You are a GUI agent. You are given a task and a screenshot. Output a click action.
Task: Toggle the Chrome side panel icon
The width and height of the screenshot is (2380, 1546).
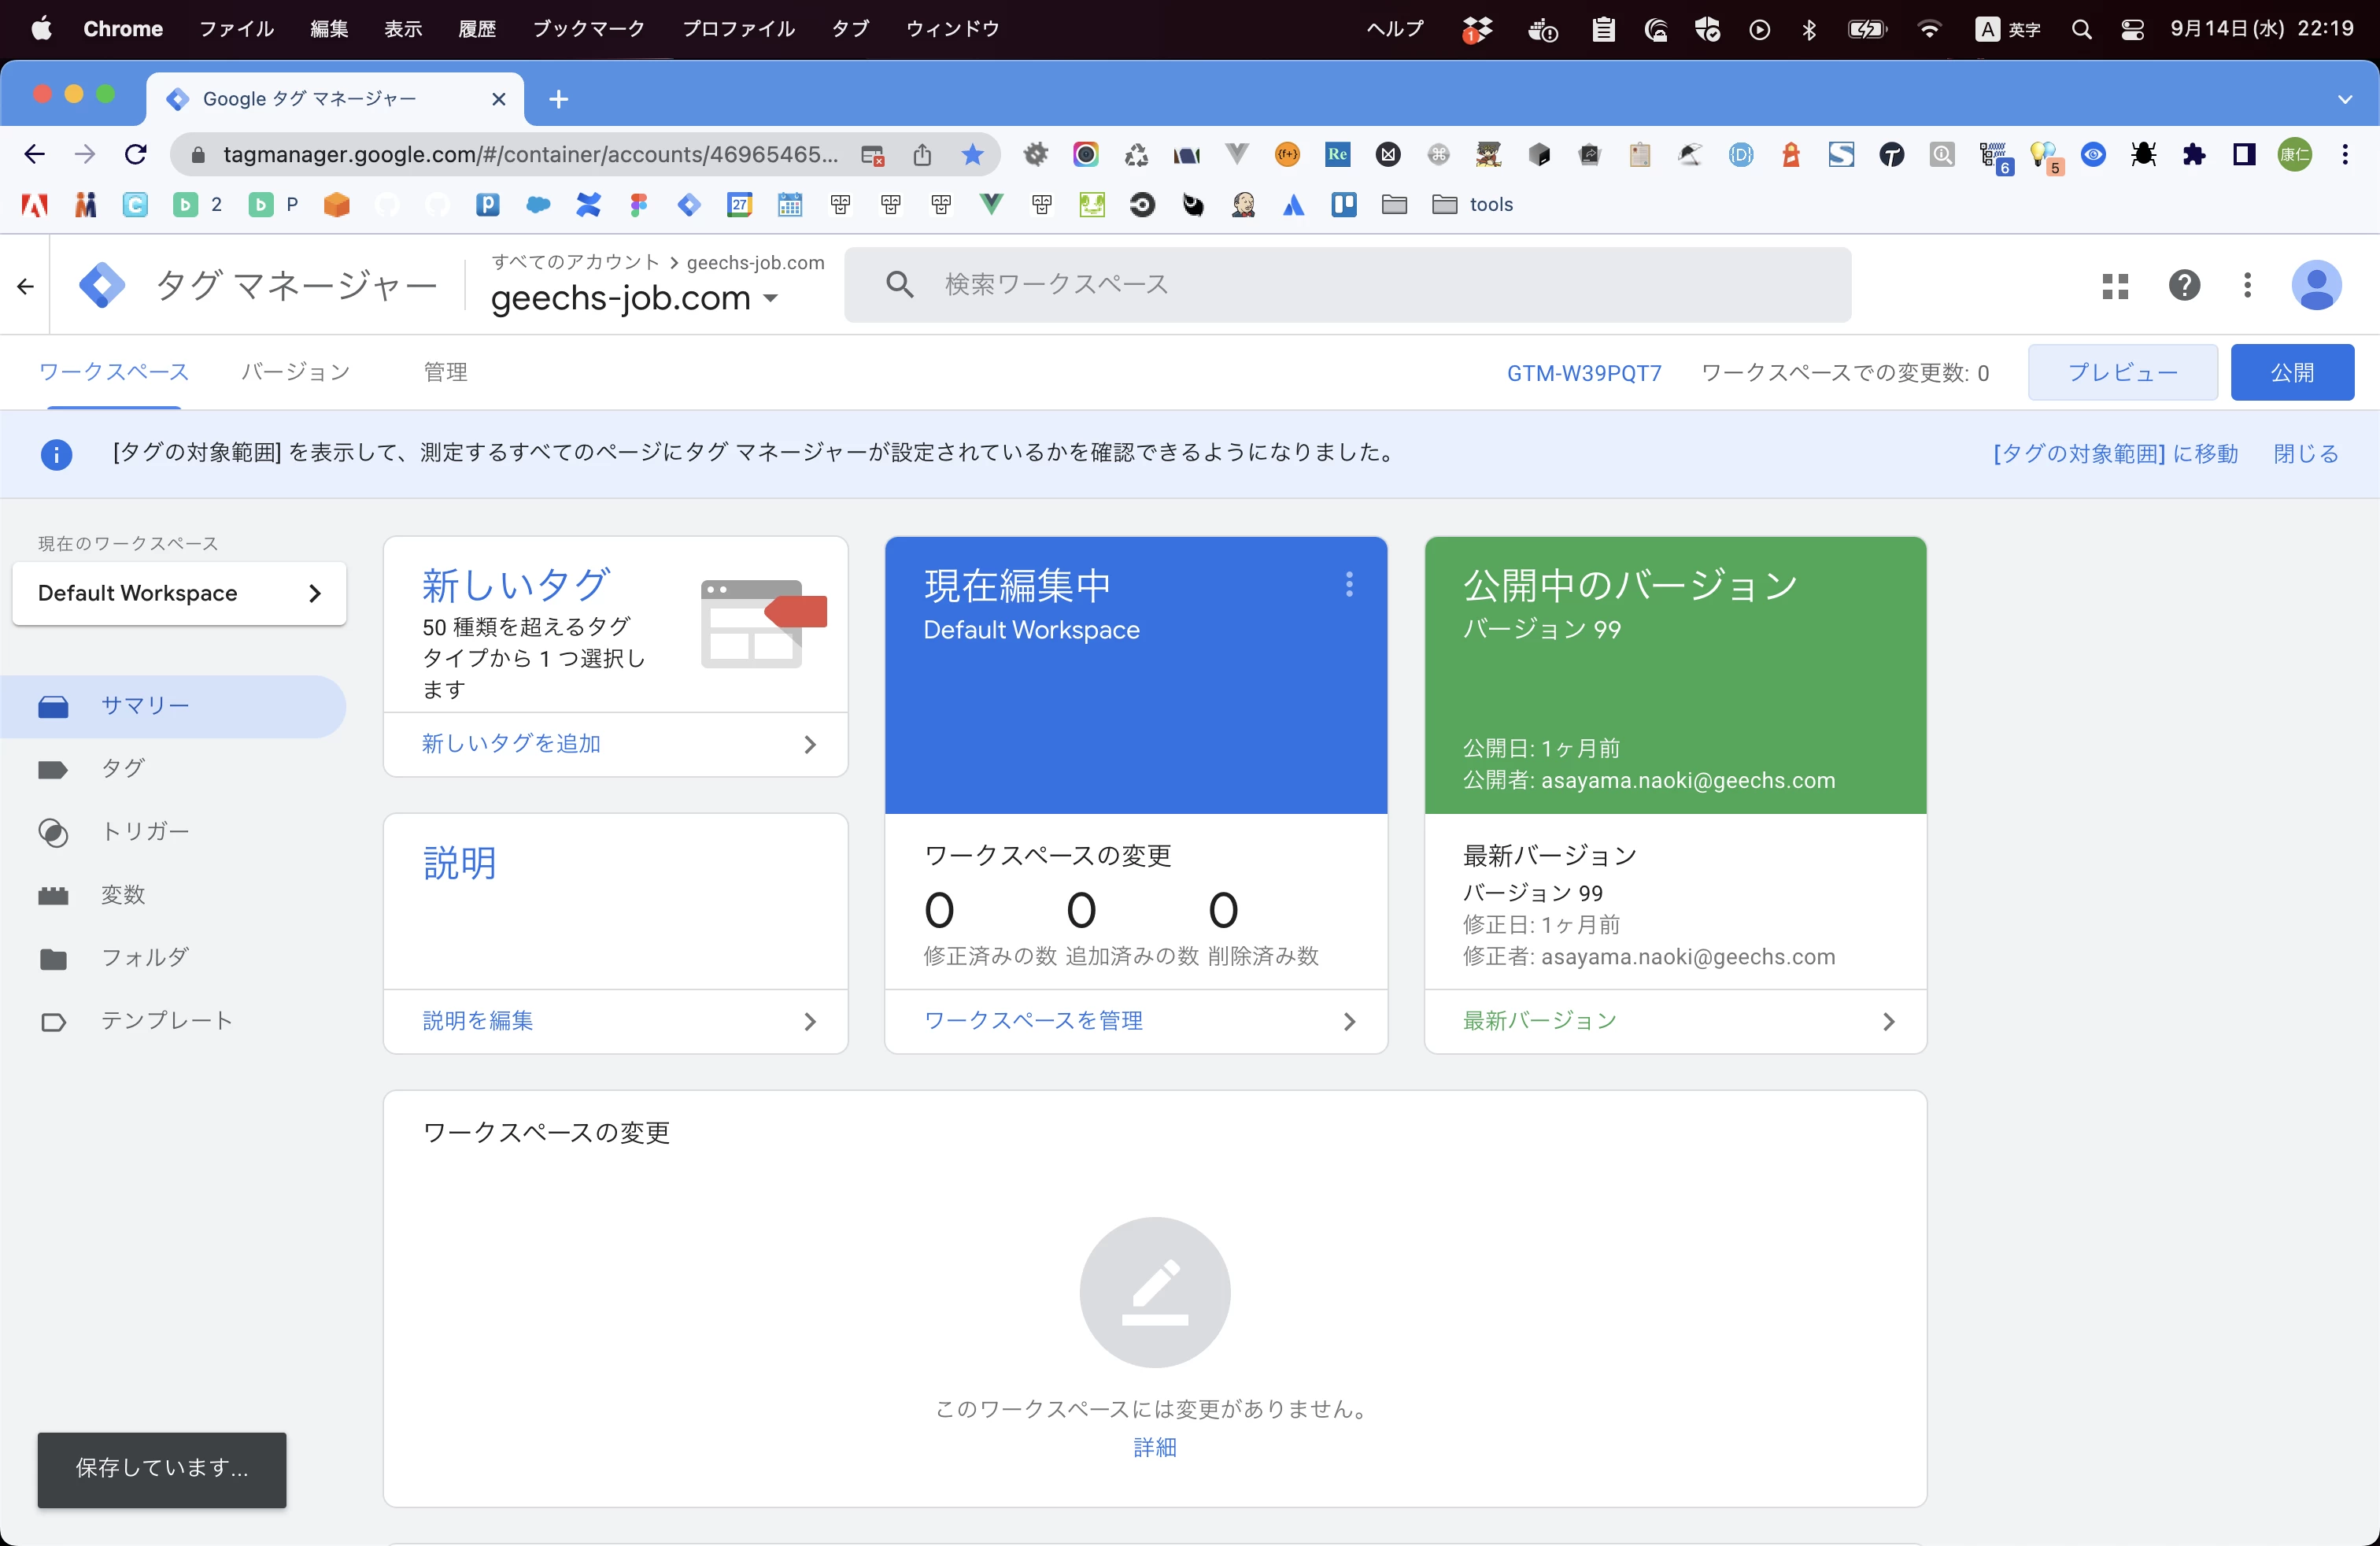pos(2244,154)
